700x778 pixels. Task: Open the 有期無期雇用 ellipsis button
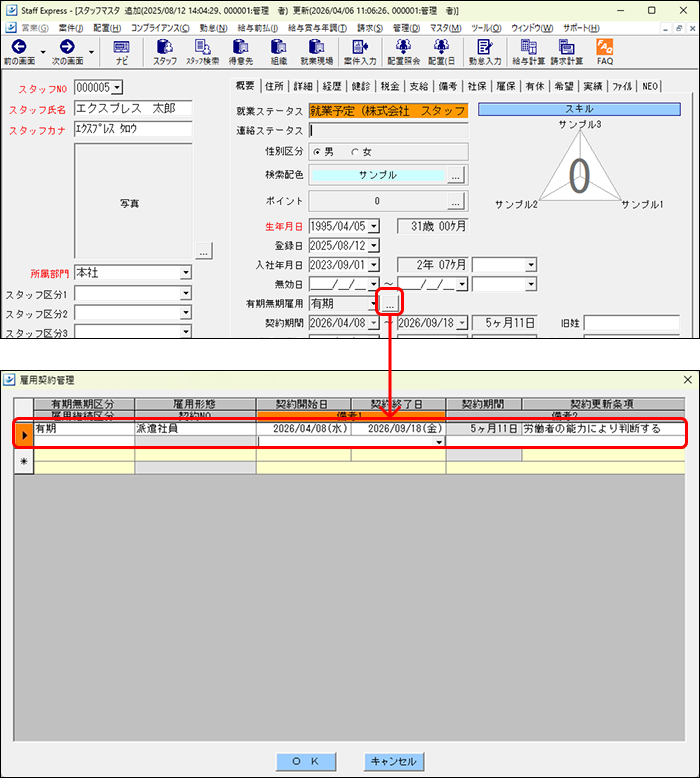pos(390,303)
